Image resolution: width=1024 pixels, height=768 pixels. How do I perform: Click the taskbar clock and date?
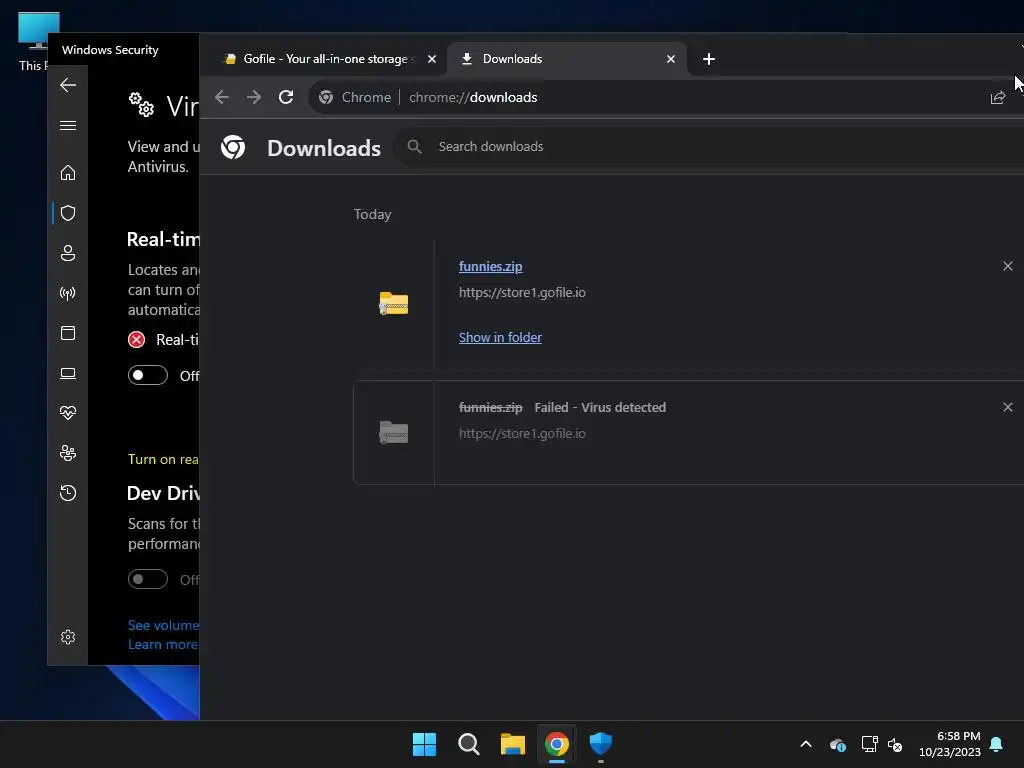point(950,744)
